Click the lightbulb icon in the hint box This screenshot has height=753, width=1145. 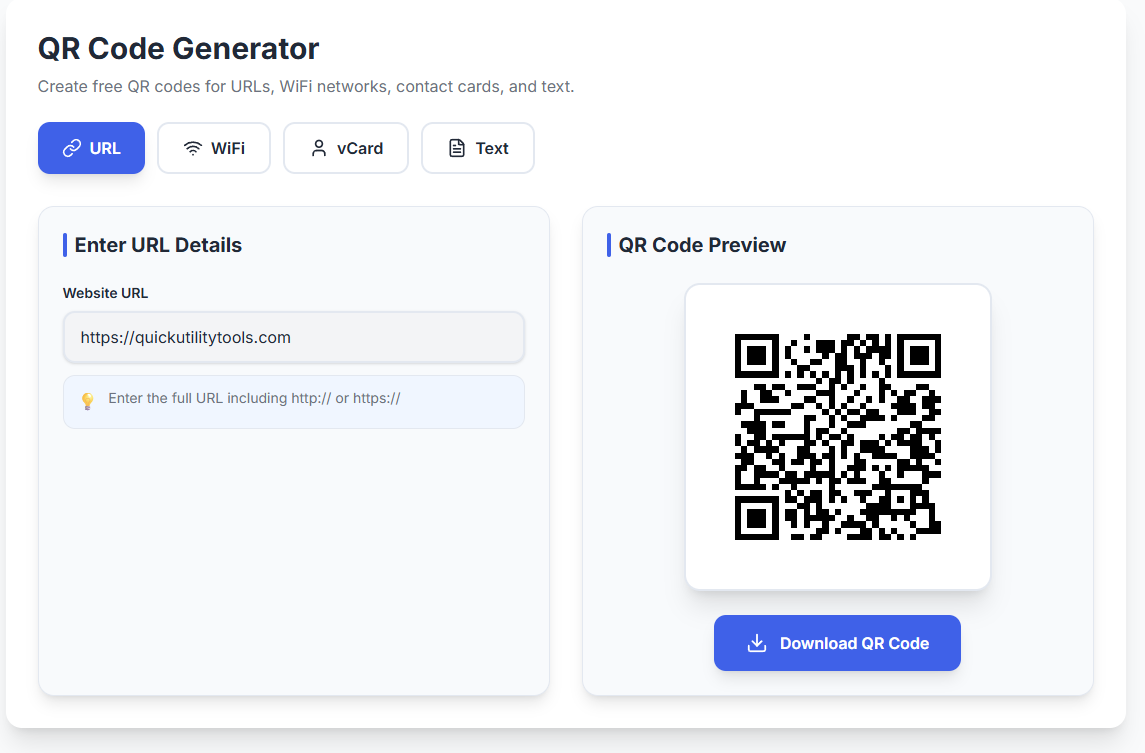[x=88, y=398]
